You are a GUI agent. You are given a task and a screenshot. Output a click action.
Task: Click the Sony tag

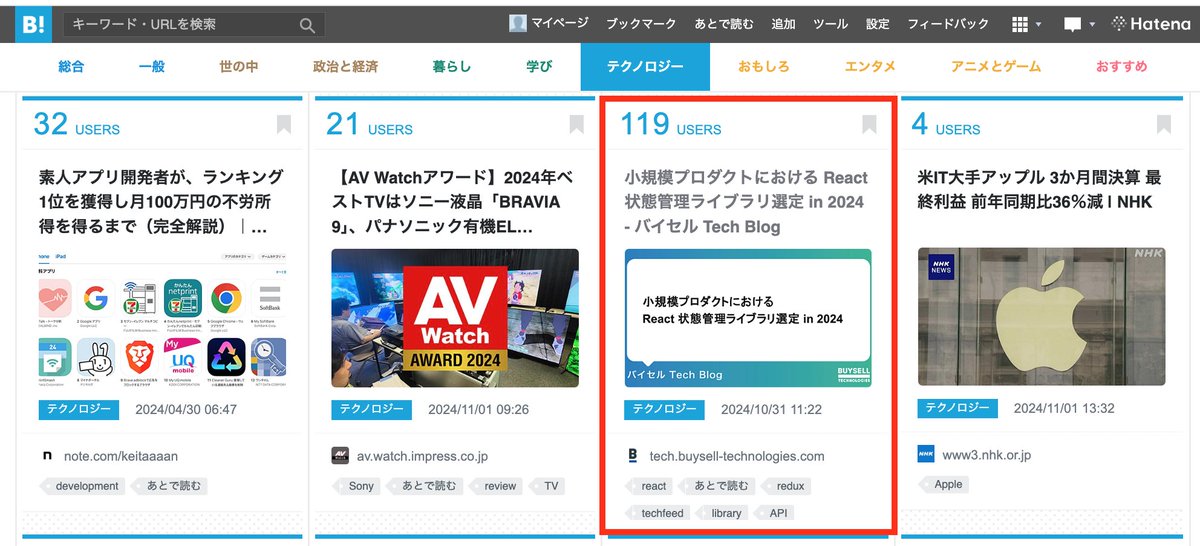coord(358,486)
